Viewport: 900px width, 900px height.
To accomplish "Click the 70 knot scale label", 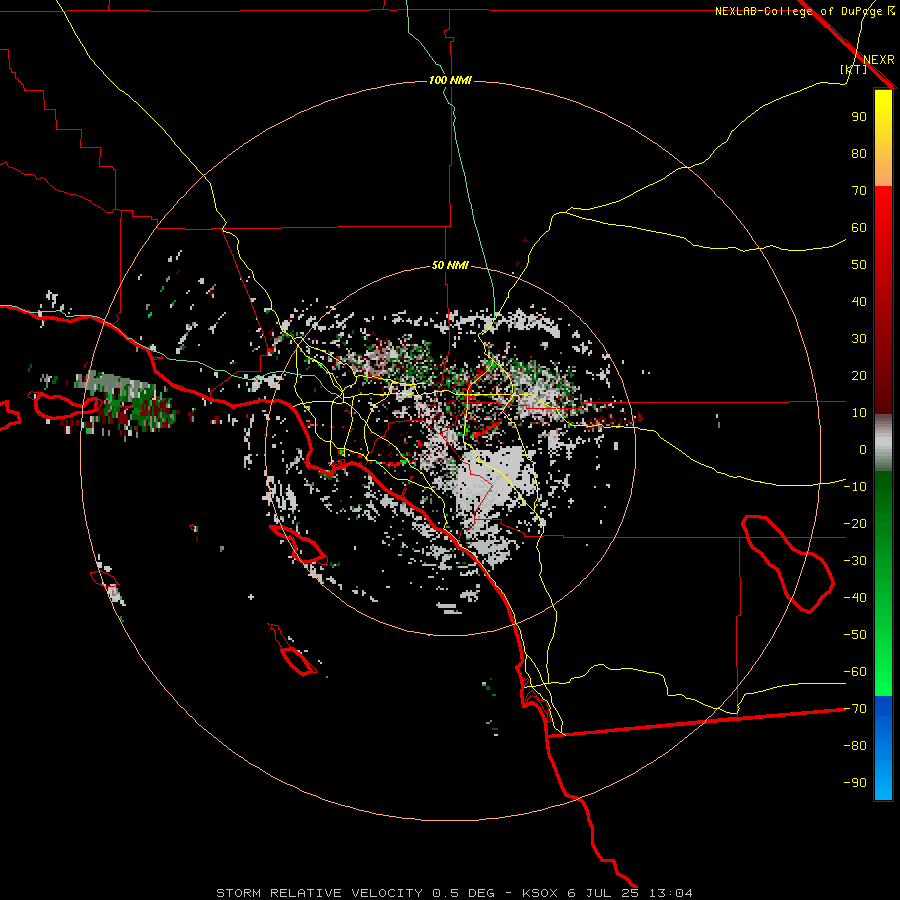I will point(859,191).
